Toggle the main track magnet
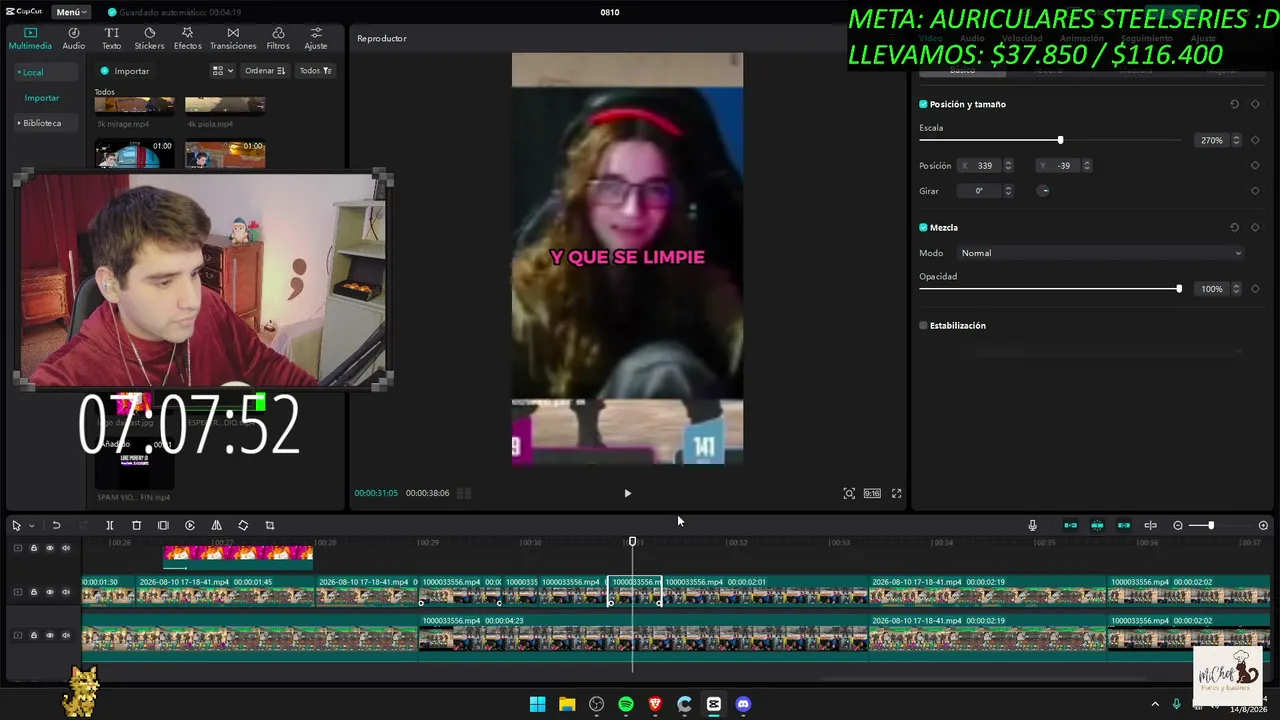Screen dimensions: 1280x720 point(1070,525)
